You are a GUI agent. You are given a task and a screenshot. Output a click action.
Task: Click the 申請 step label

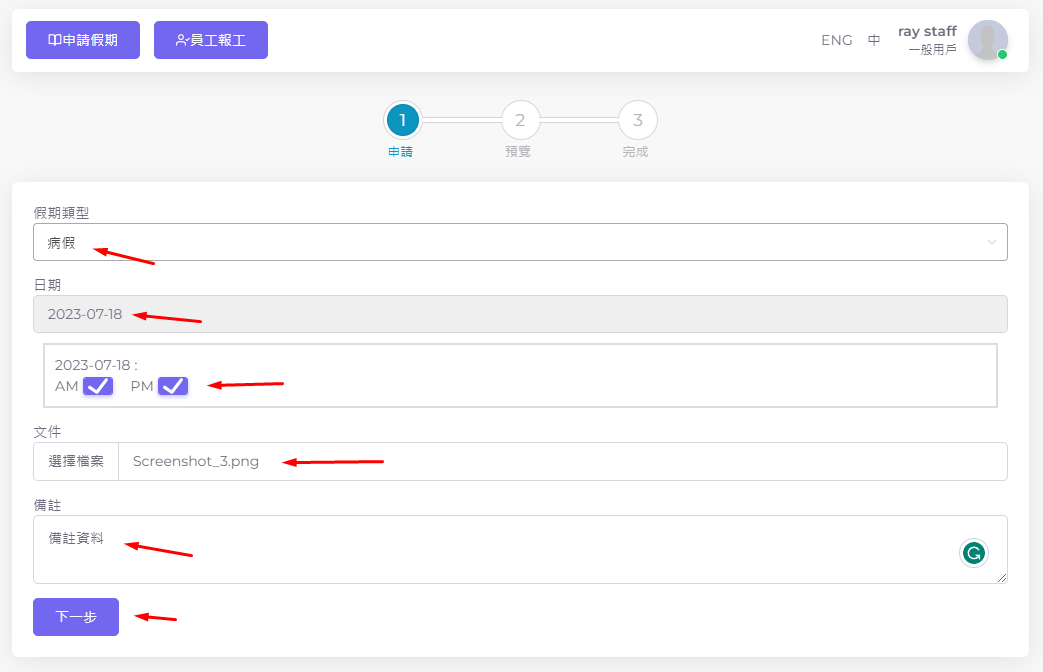[400, 152]
